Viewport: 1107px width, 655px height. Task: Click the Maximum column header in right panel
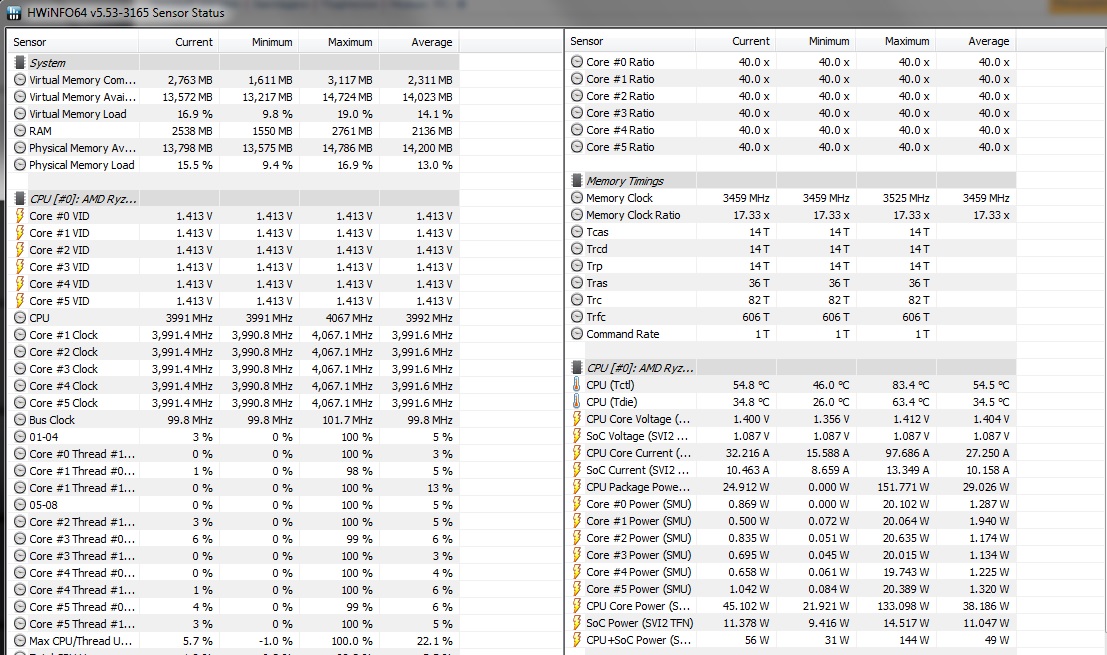[906, 41]
